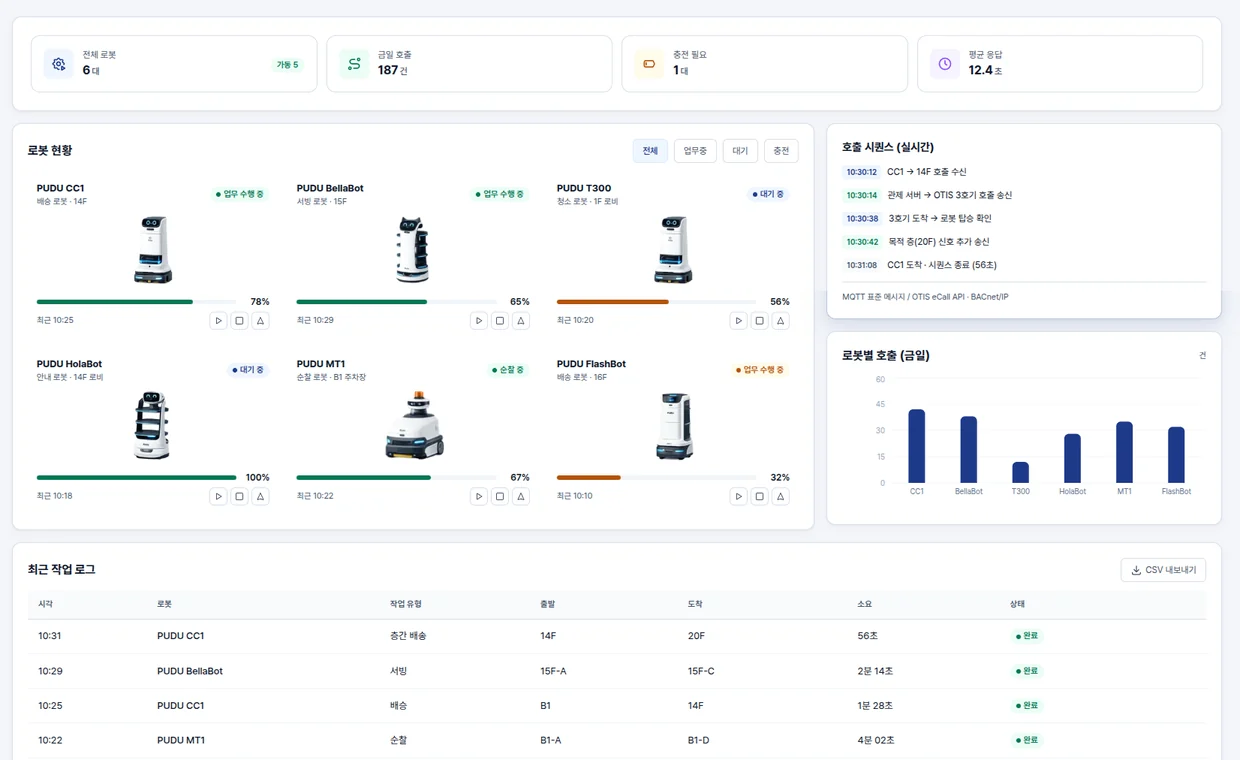Screen dimensions: 1240x760
Task: Click the 시각 column header
Action: tap(46, 604)
